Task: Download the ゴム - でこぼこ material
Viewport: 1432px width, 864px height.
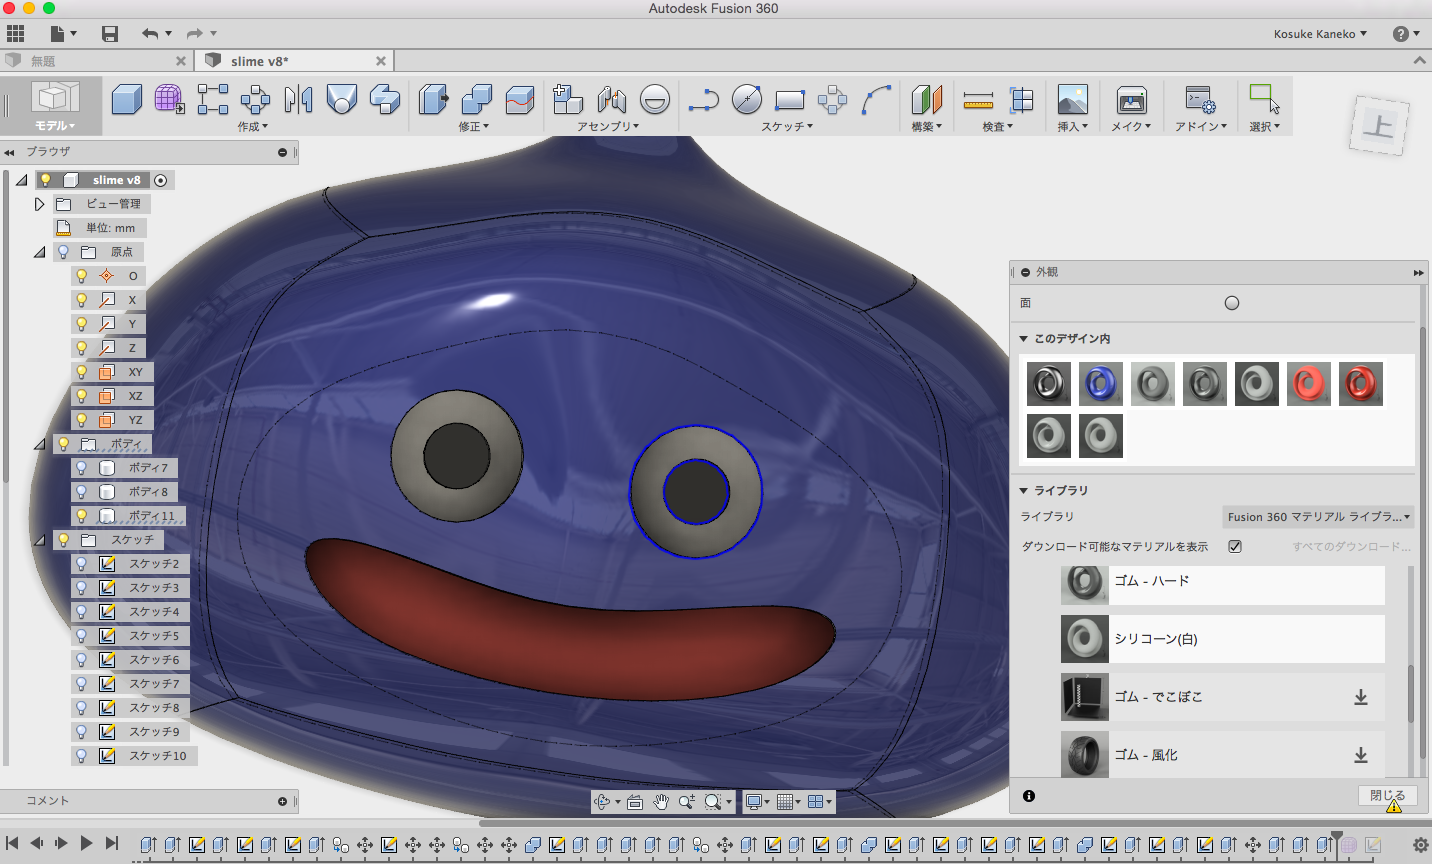Action: tap(1361, 697)
